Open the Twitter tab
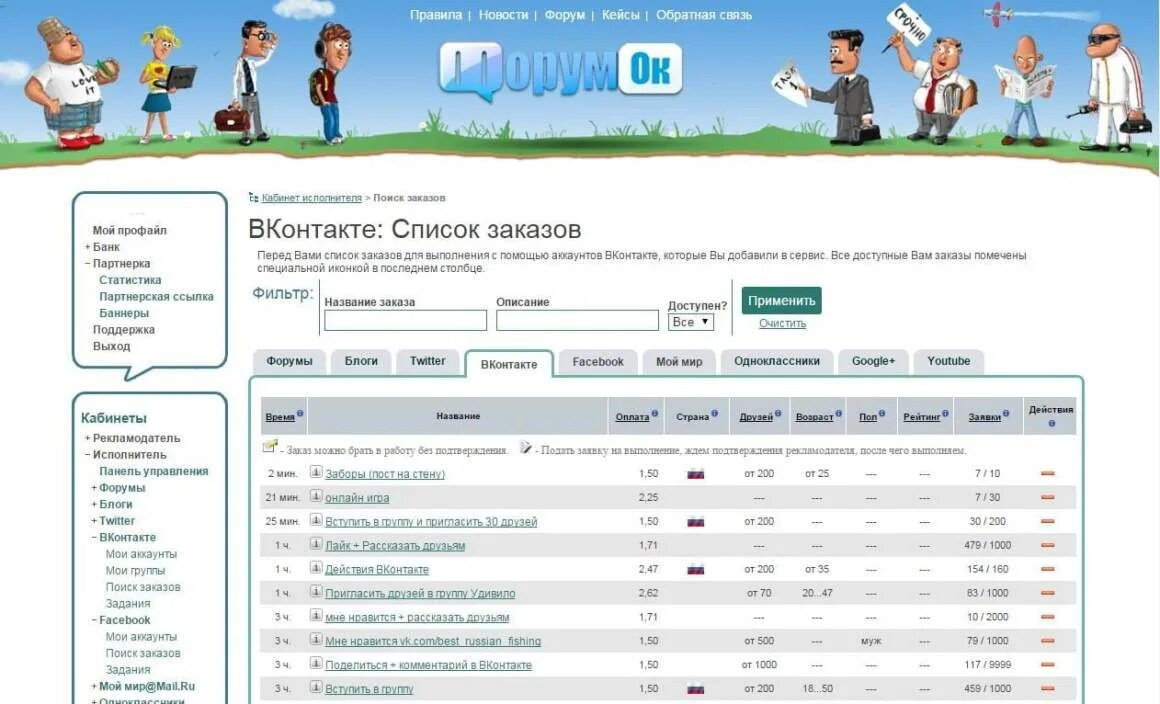This screenshot has height=704, width=1160. (428, 361)
